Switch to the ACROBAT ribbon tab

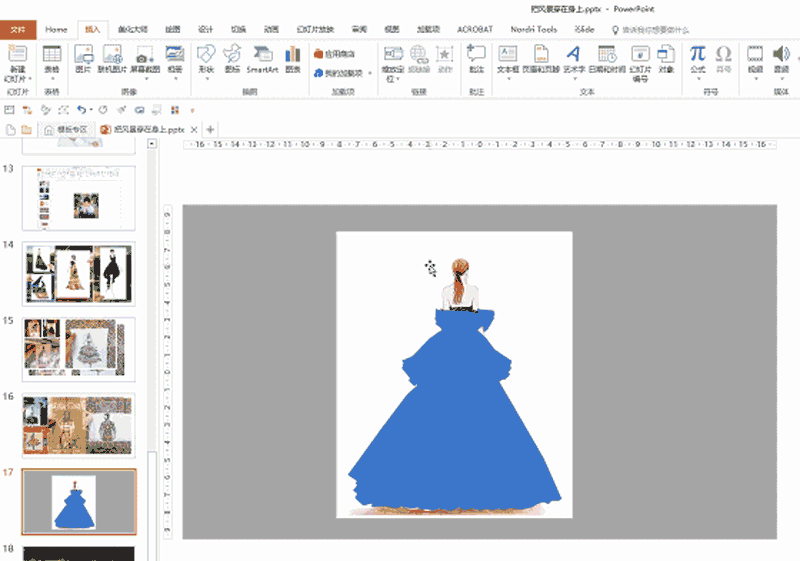tap(475, 30)
